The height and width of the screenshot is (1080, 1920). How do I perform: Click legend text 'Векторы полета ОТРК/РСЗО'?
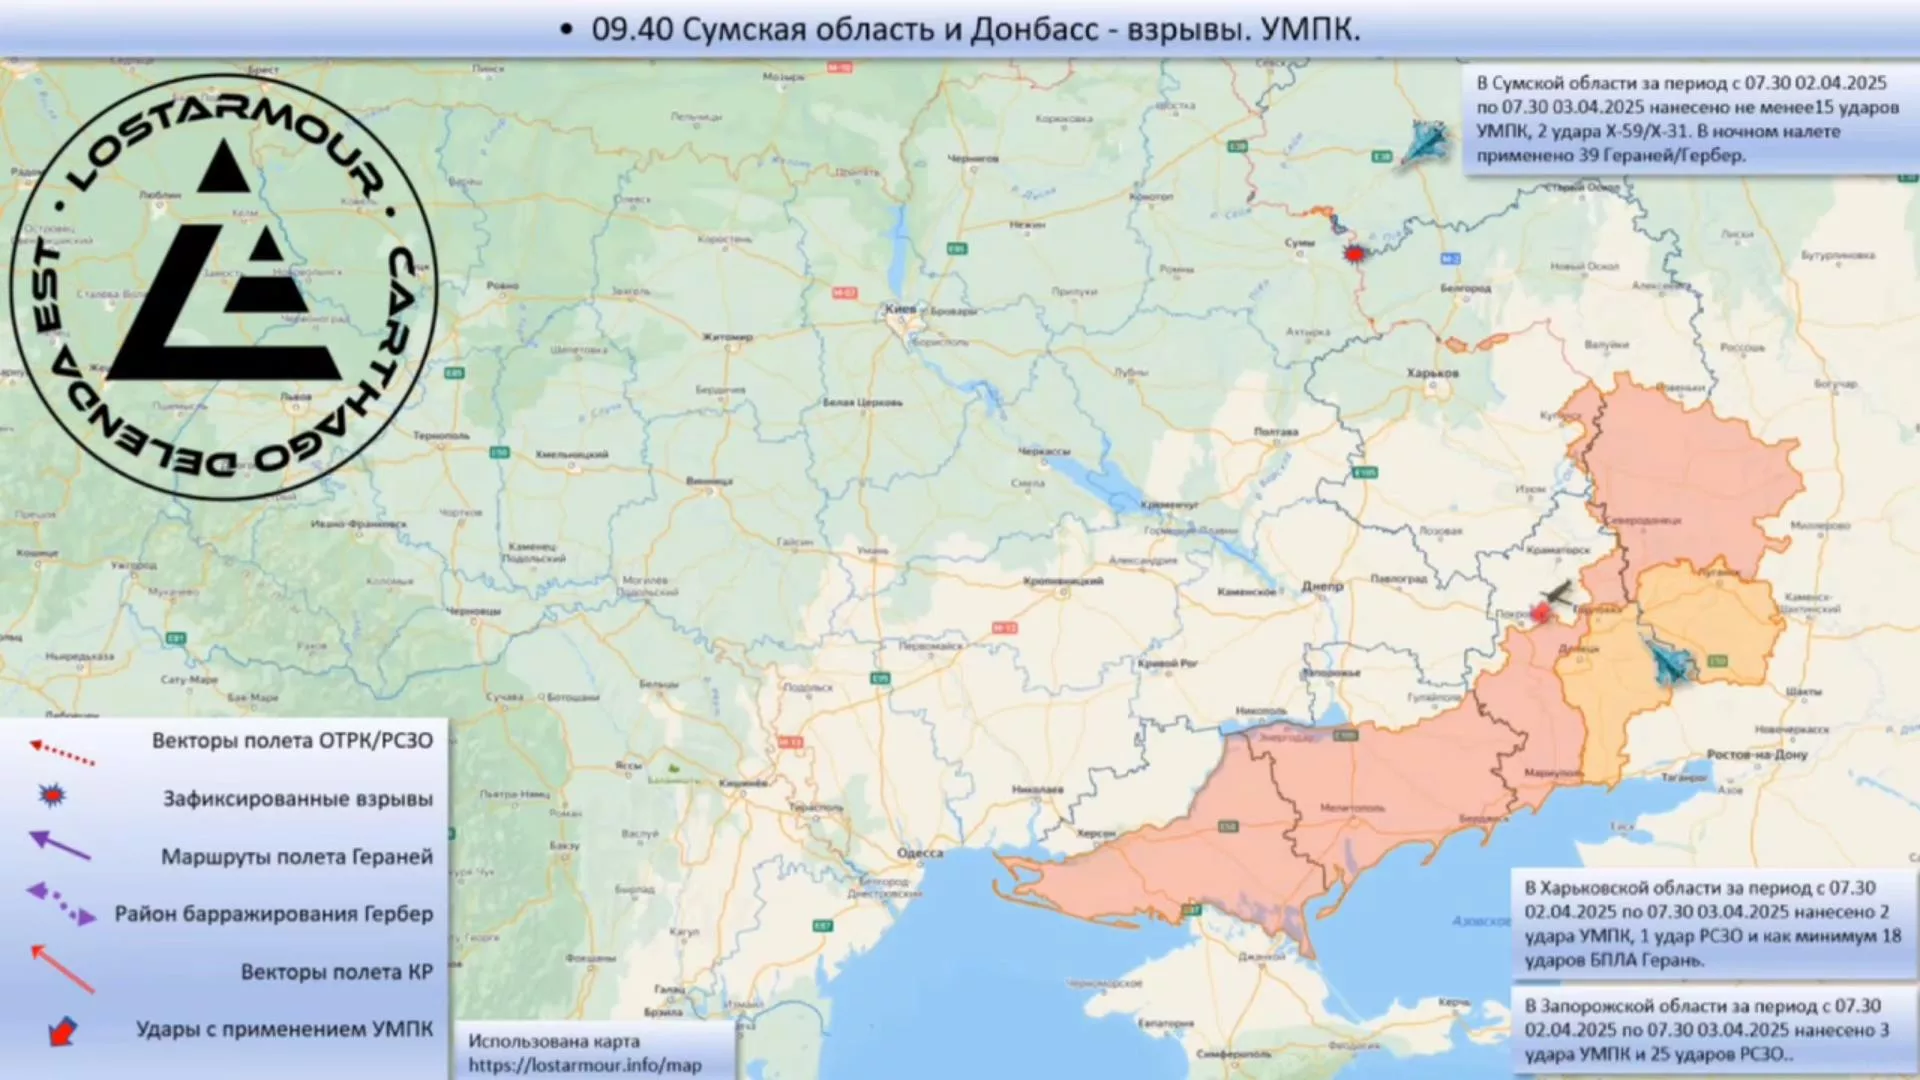[x=292, y=741]
